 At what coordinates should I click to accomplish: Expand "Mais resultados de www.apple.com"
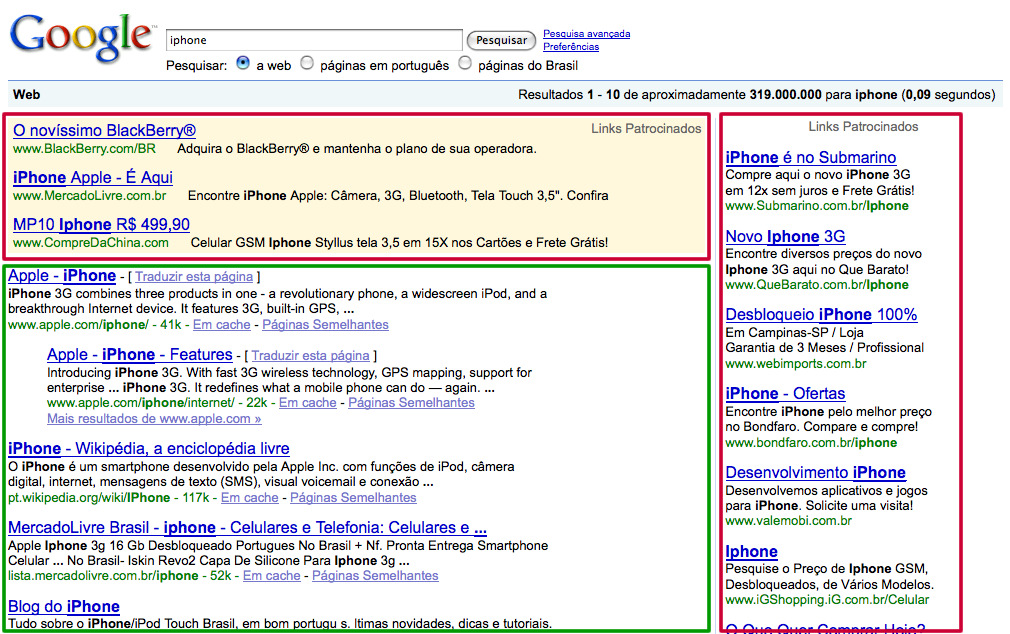(154, 419)
